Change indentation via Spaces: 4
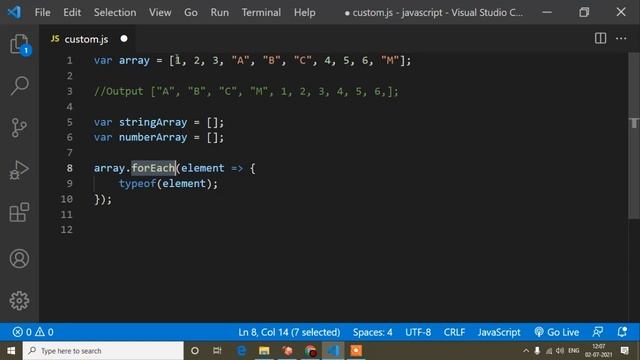The width and height of the screenshot is (640, 360). pyautogui.click(x=372, y=332)
